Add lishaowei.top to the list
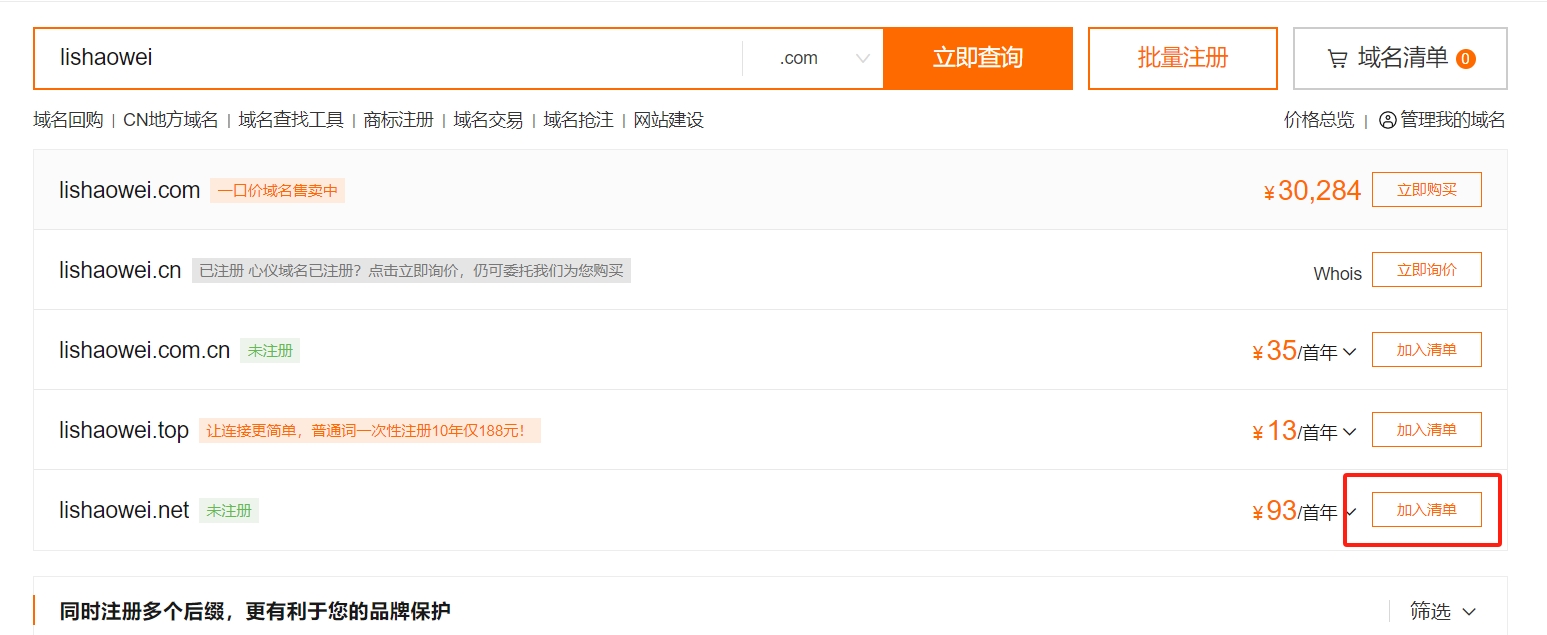This screenshot has height=635, width=1547. point(1426,430)
